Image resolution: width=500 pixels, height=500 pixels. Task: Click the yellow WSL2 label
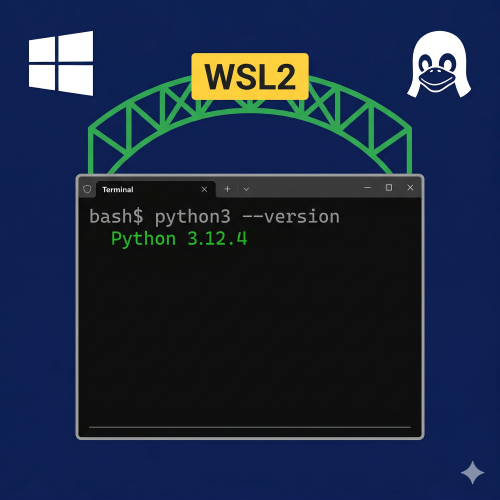pyautogui.click(x=250, y=76)
